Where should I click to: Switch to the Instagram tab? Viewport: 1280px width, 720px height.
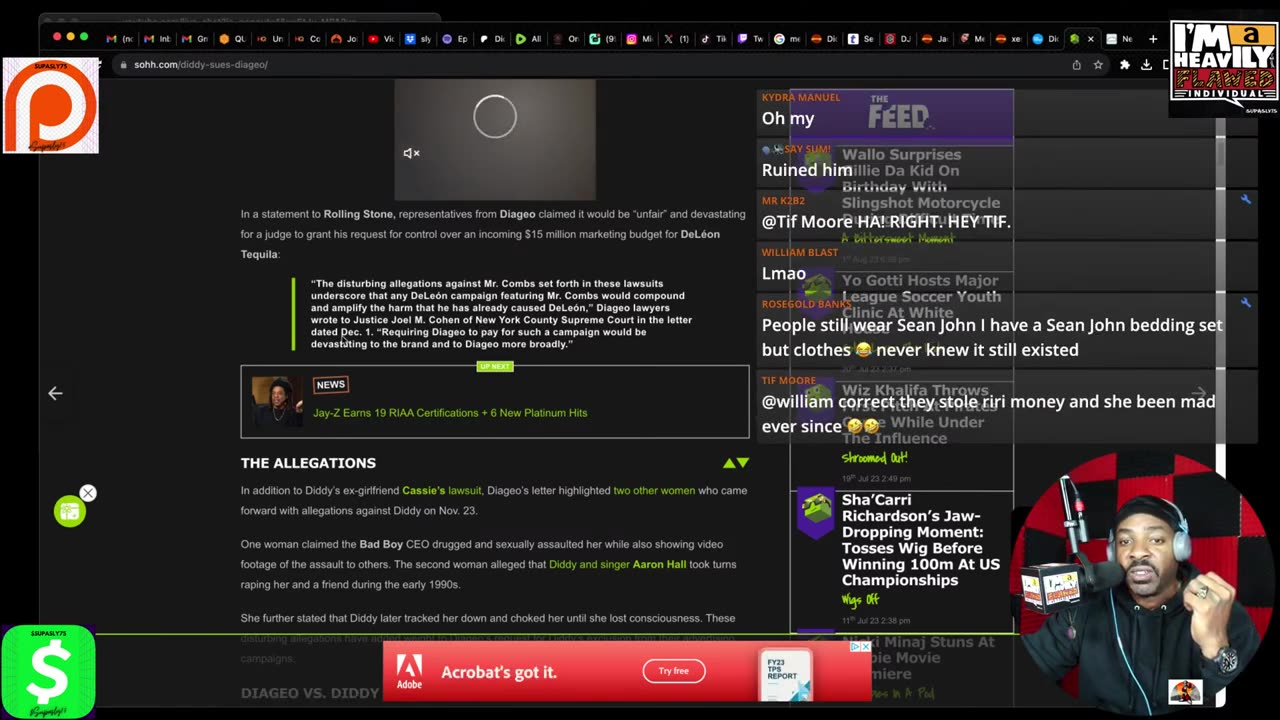640,39
